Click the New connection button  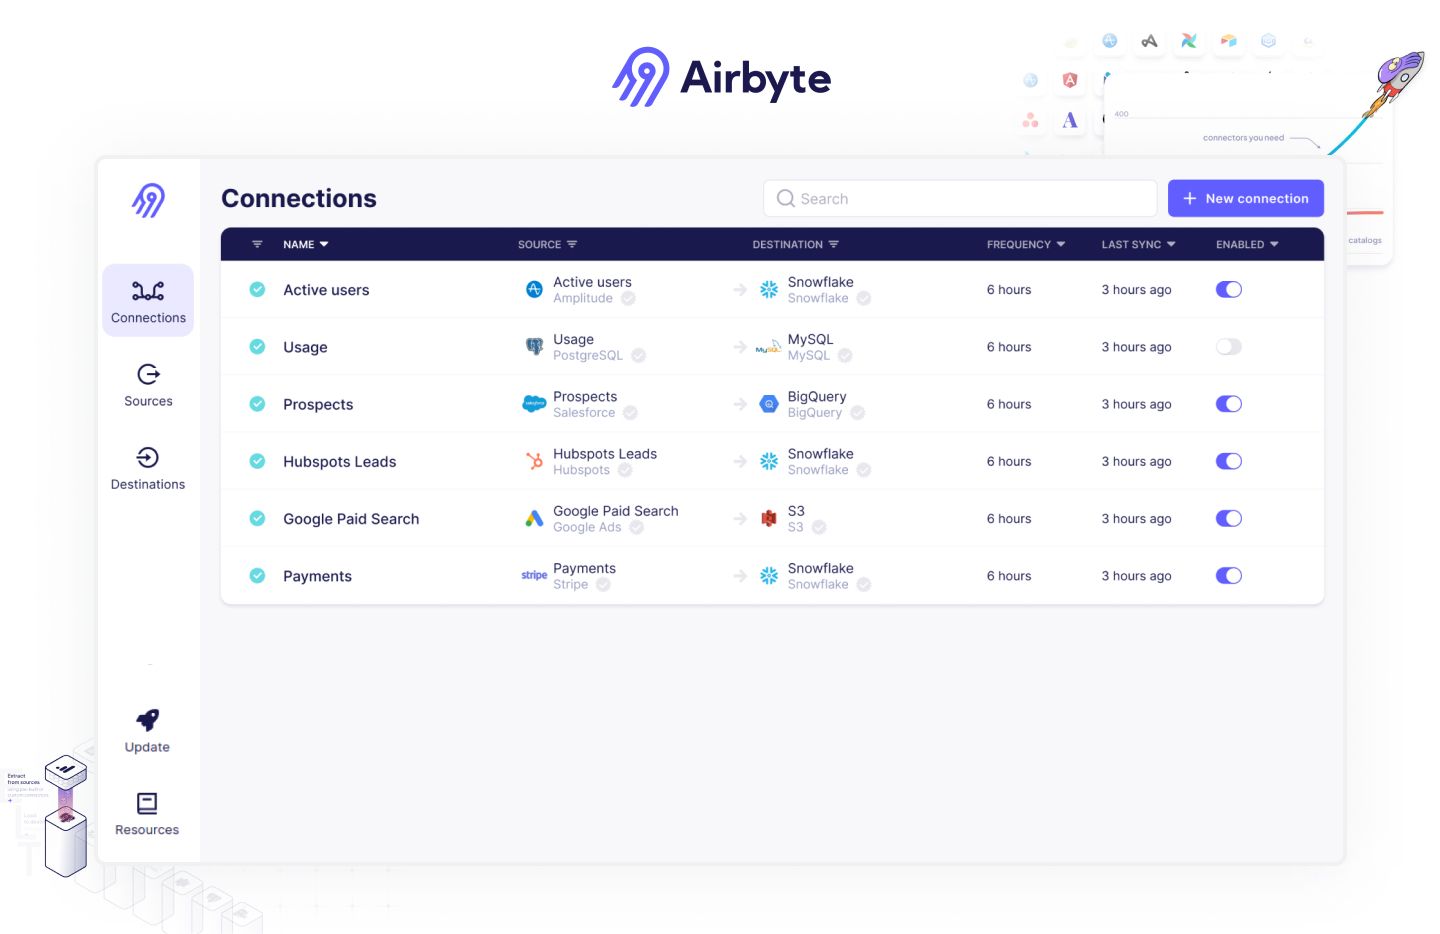(1246, 198)
